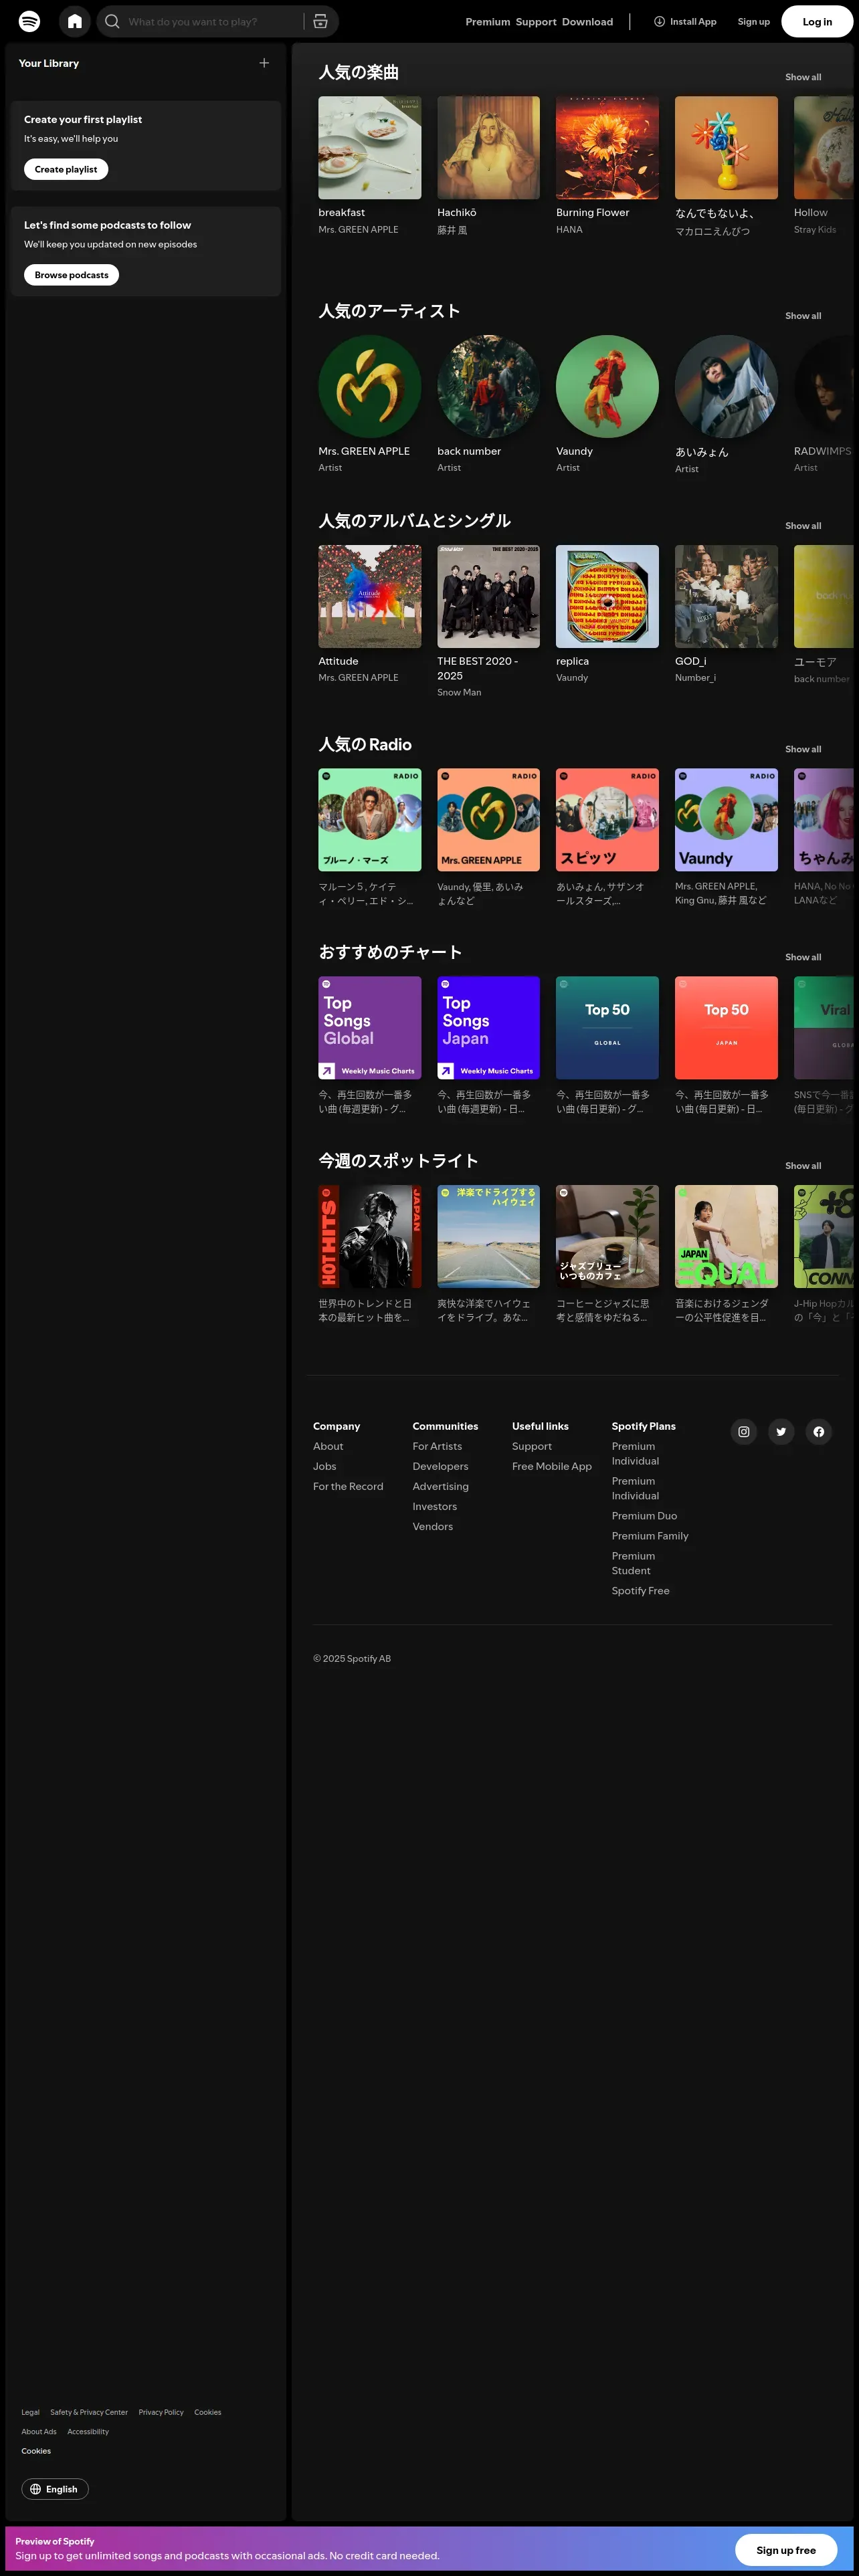Open スピッツ radio card
This screenshot has width=859, height=2576.
pos(607,819)
